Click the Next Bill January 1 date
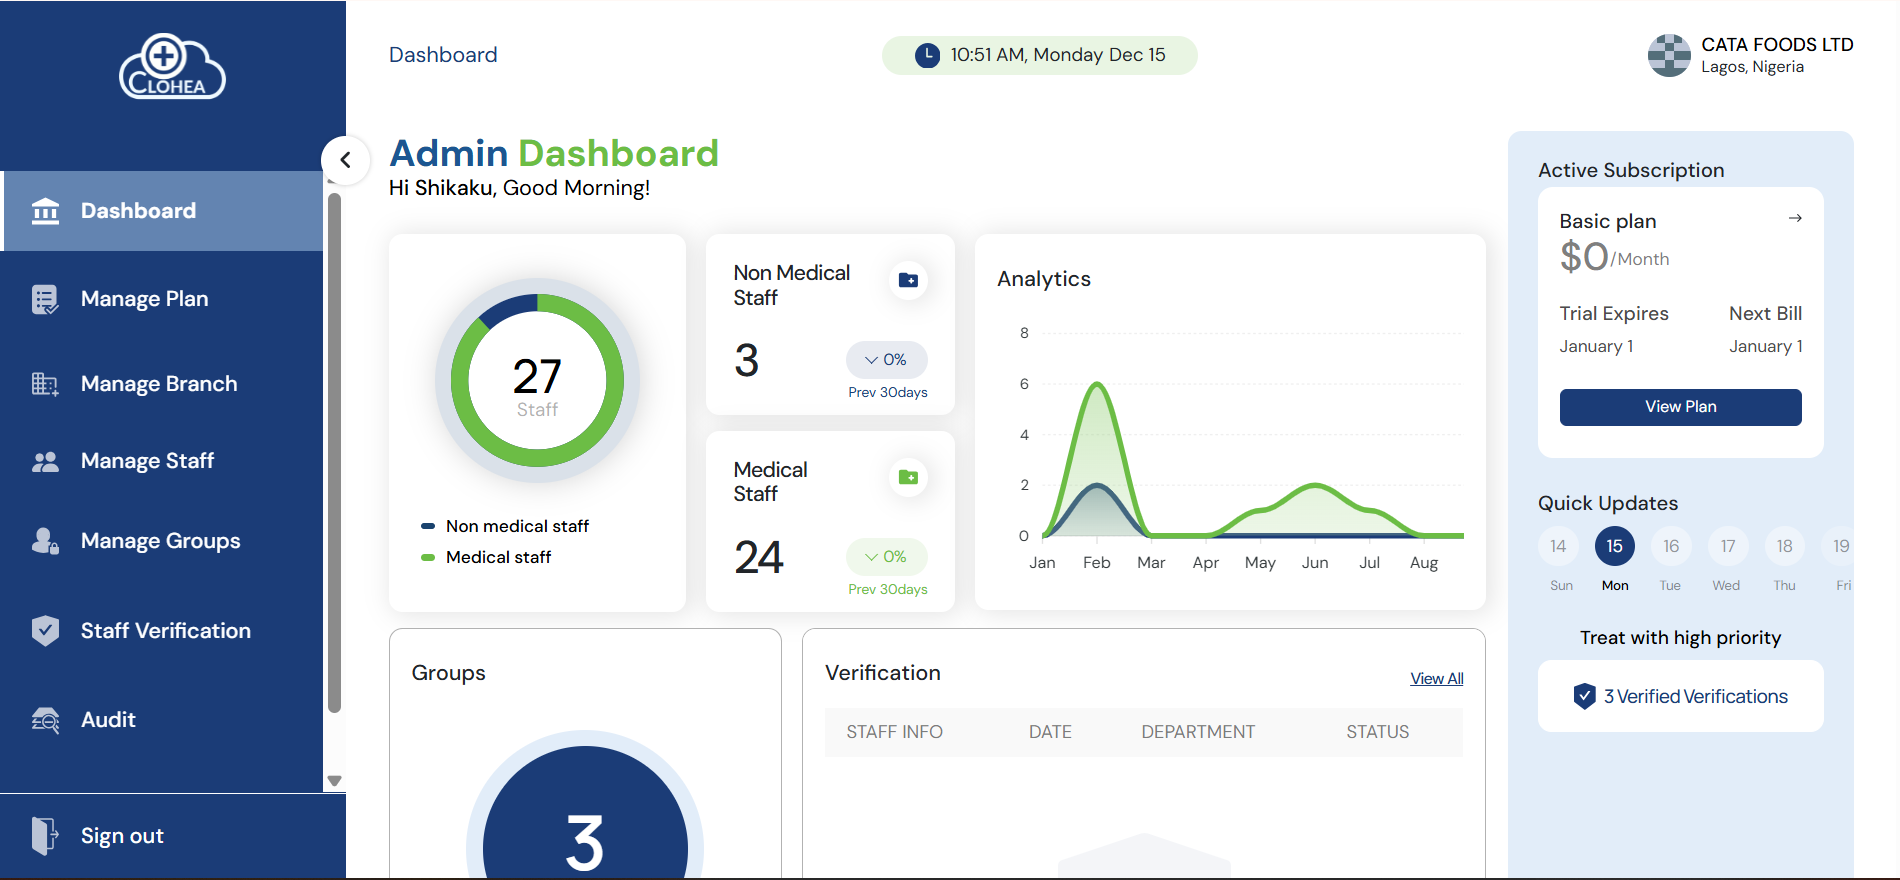The image size is (1900, 880). 1766,347
